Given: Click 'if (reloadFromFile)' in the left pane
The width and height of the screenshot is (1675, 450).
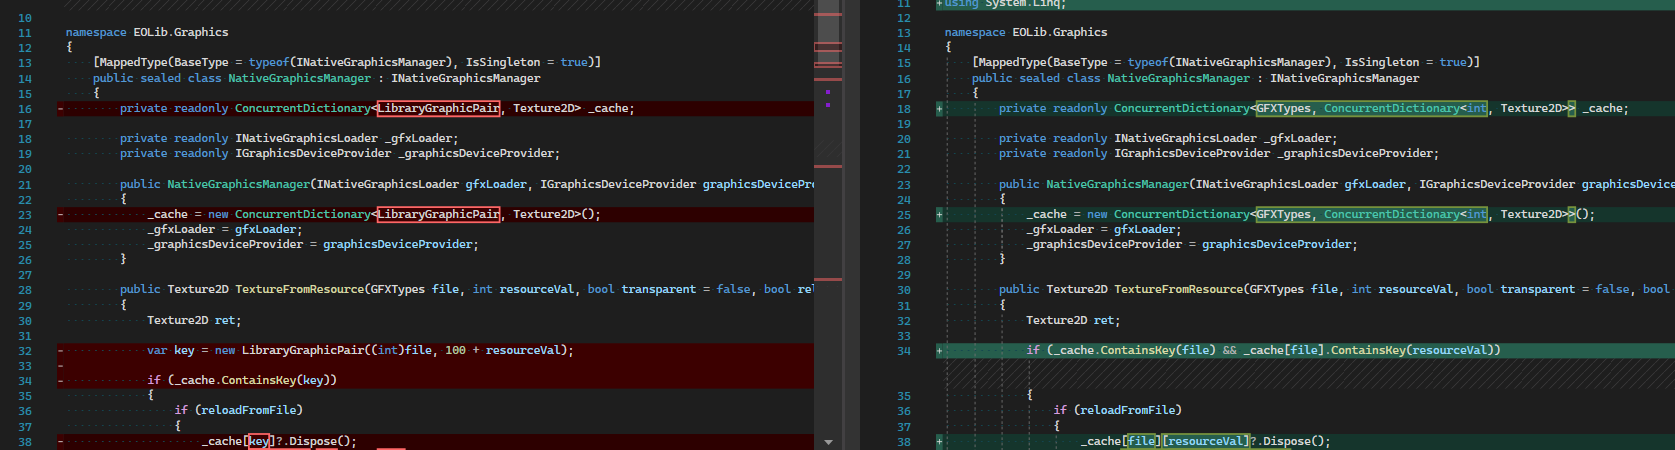Looking at the screenshot, I should [x=238, y=410].
